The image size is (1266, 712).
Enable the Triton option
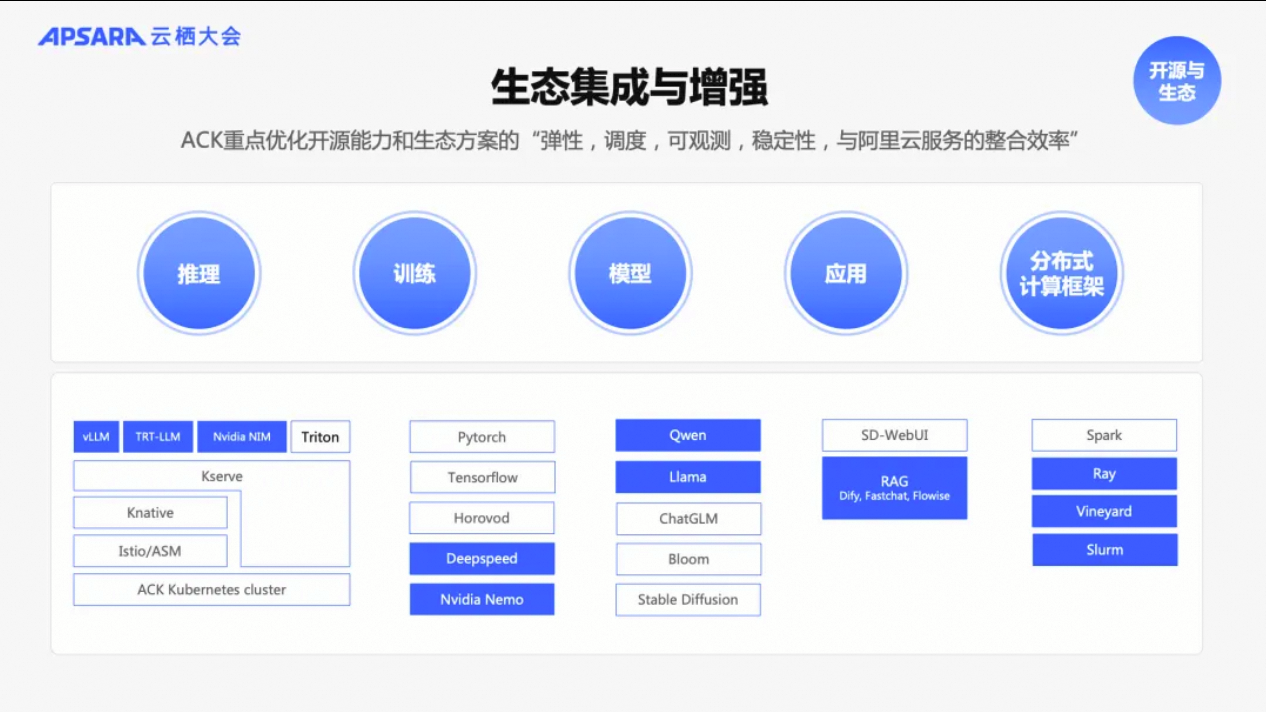point(320,436)
